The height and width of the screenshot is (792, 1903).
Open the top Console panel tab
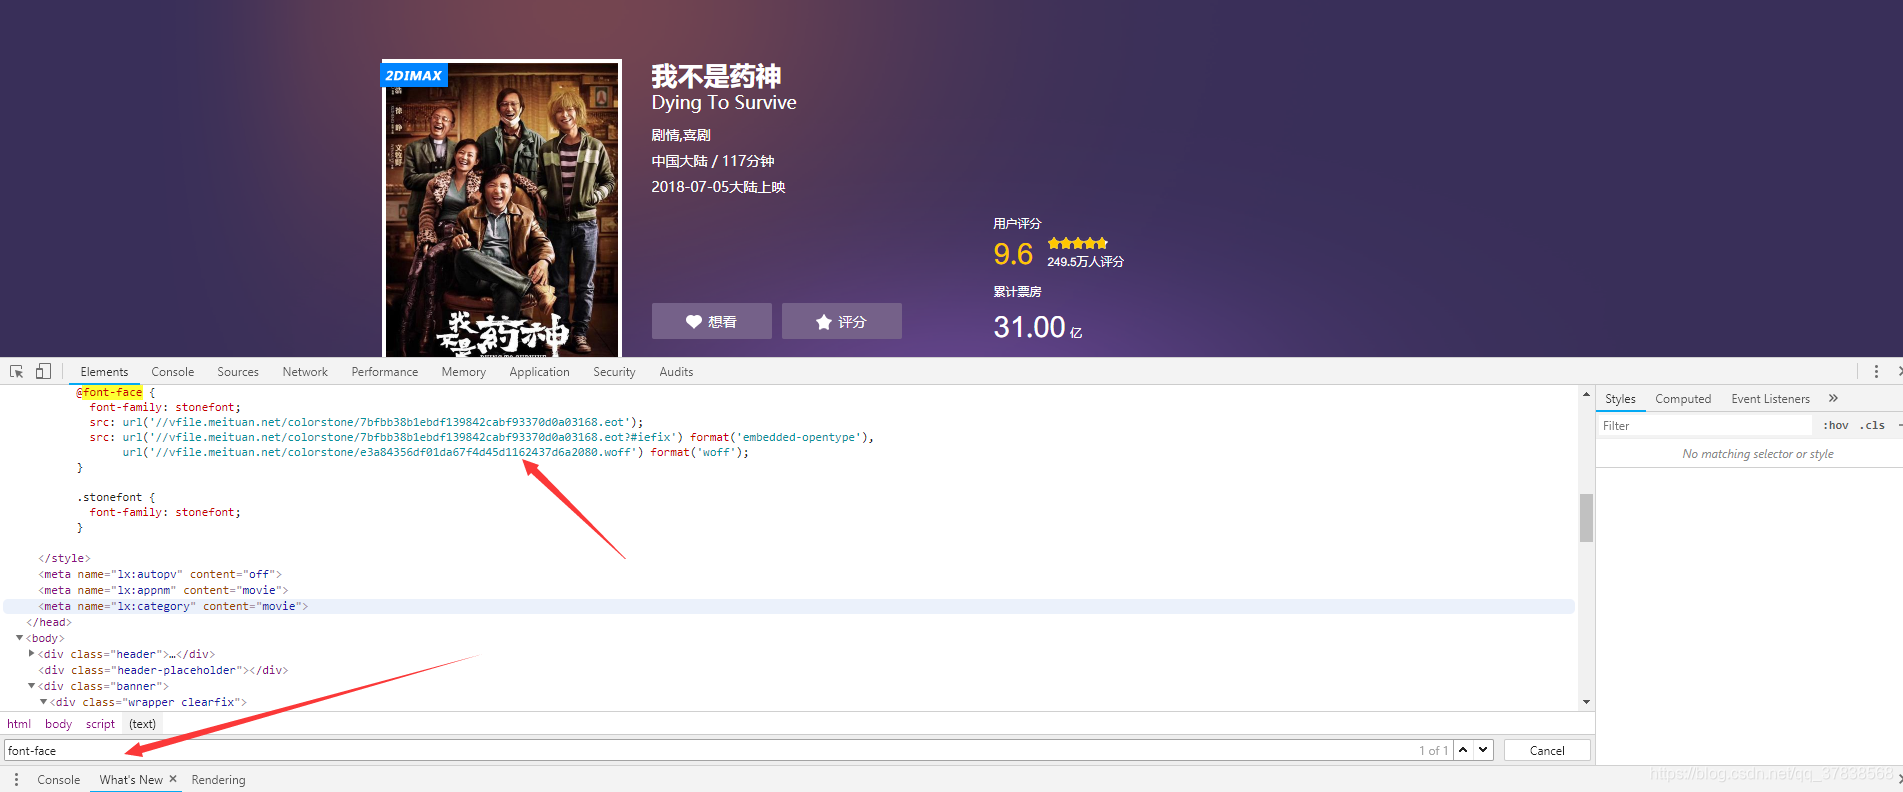tap(172, 371)
